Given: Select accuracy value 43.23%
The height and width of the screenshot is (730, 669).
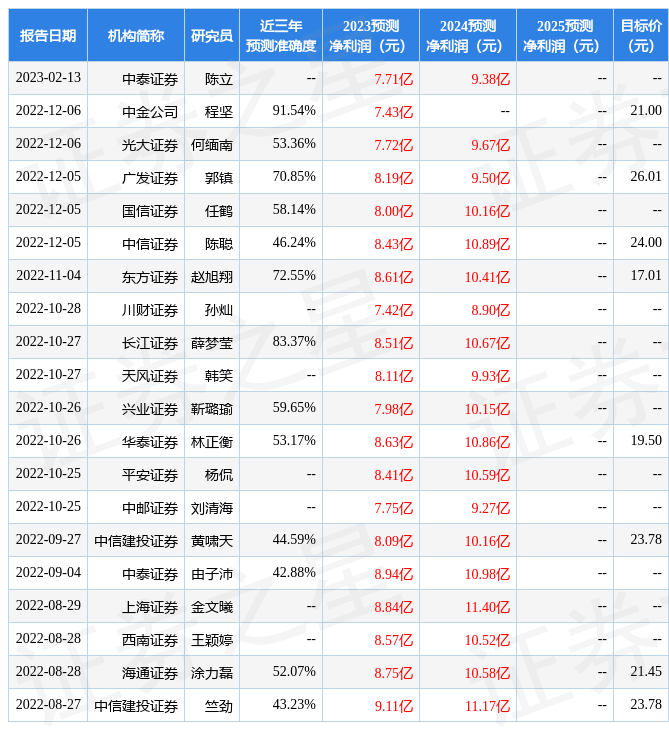Looking at the screenshot, I should 294,705.
